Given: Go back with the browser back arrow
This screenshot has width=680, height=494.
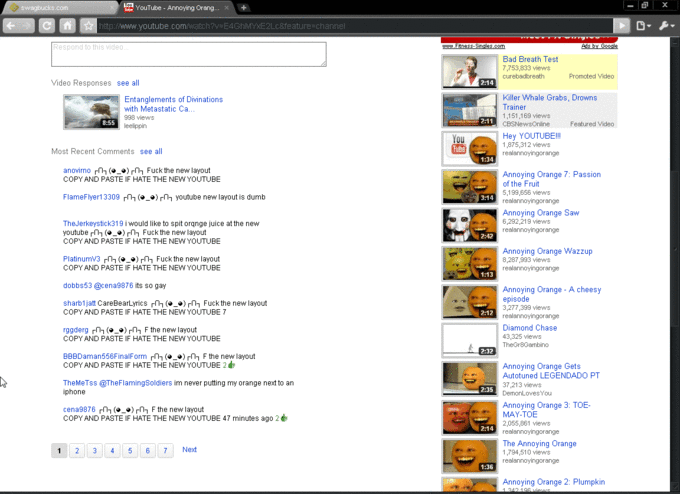Looking at the screenshot, I should click(x=11, y=26).
